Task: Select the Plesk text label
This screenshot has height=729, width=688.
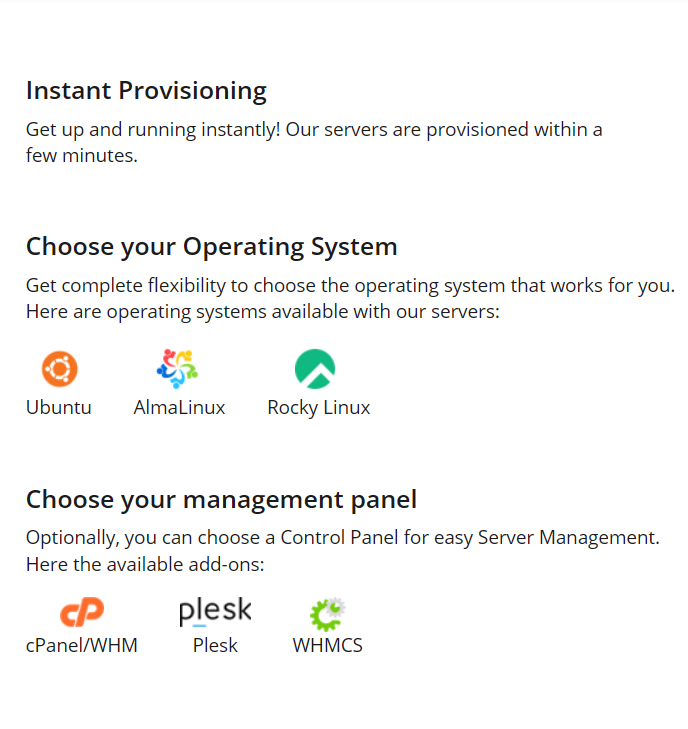Action: (215, 645)
